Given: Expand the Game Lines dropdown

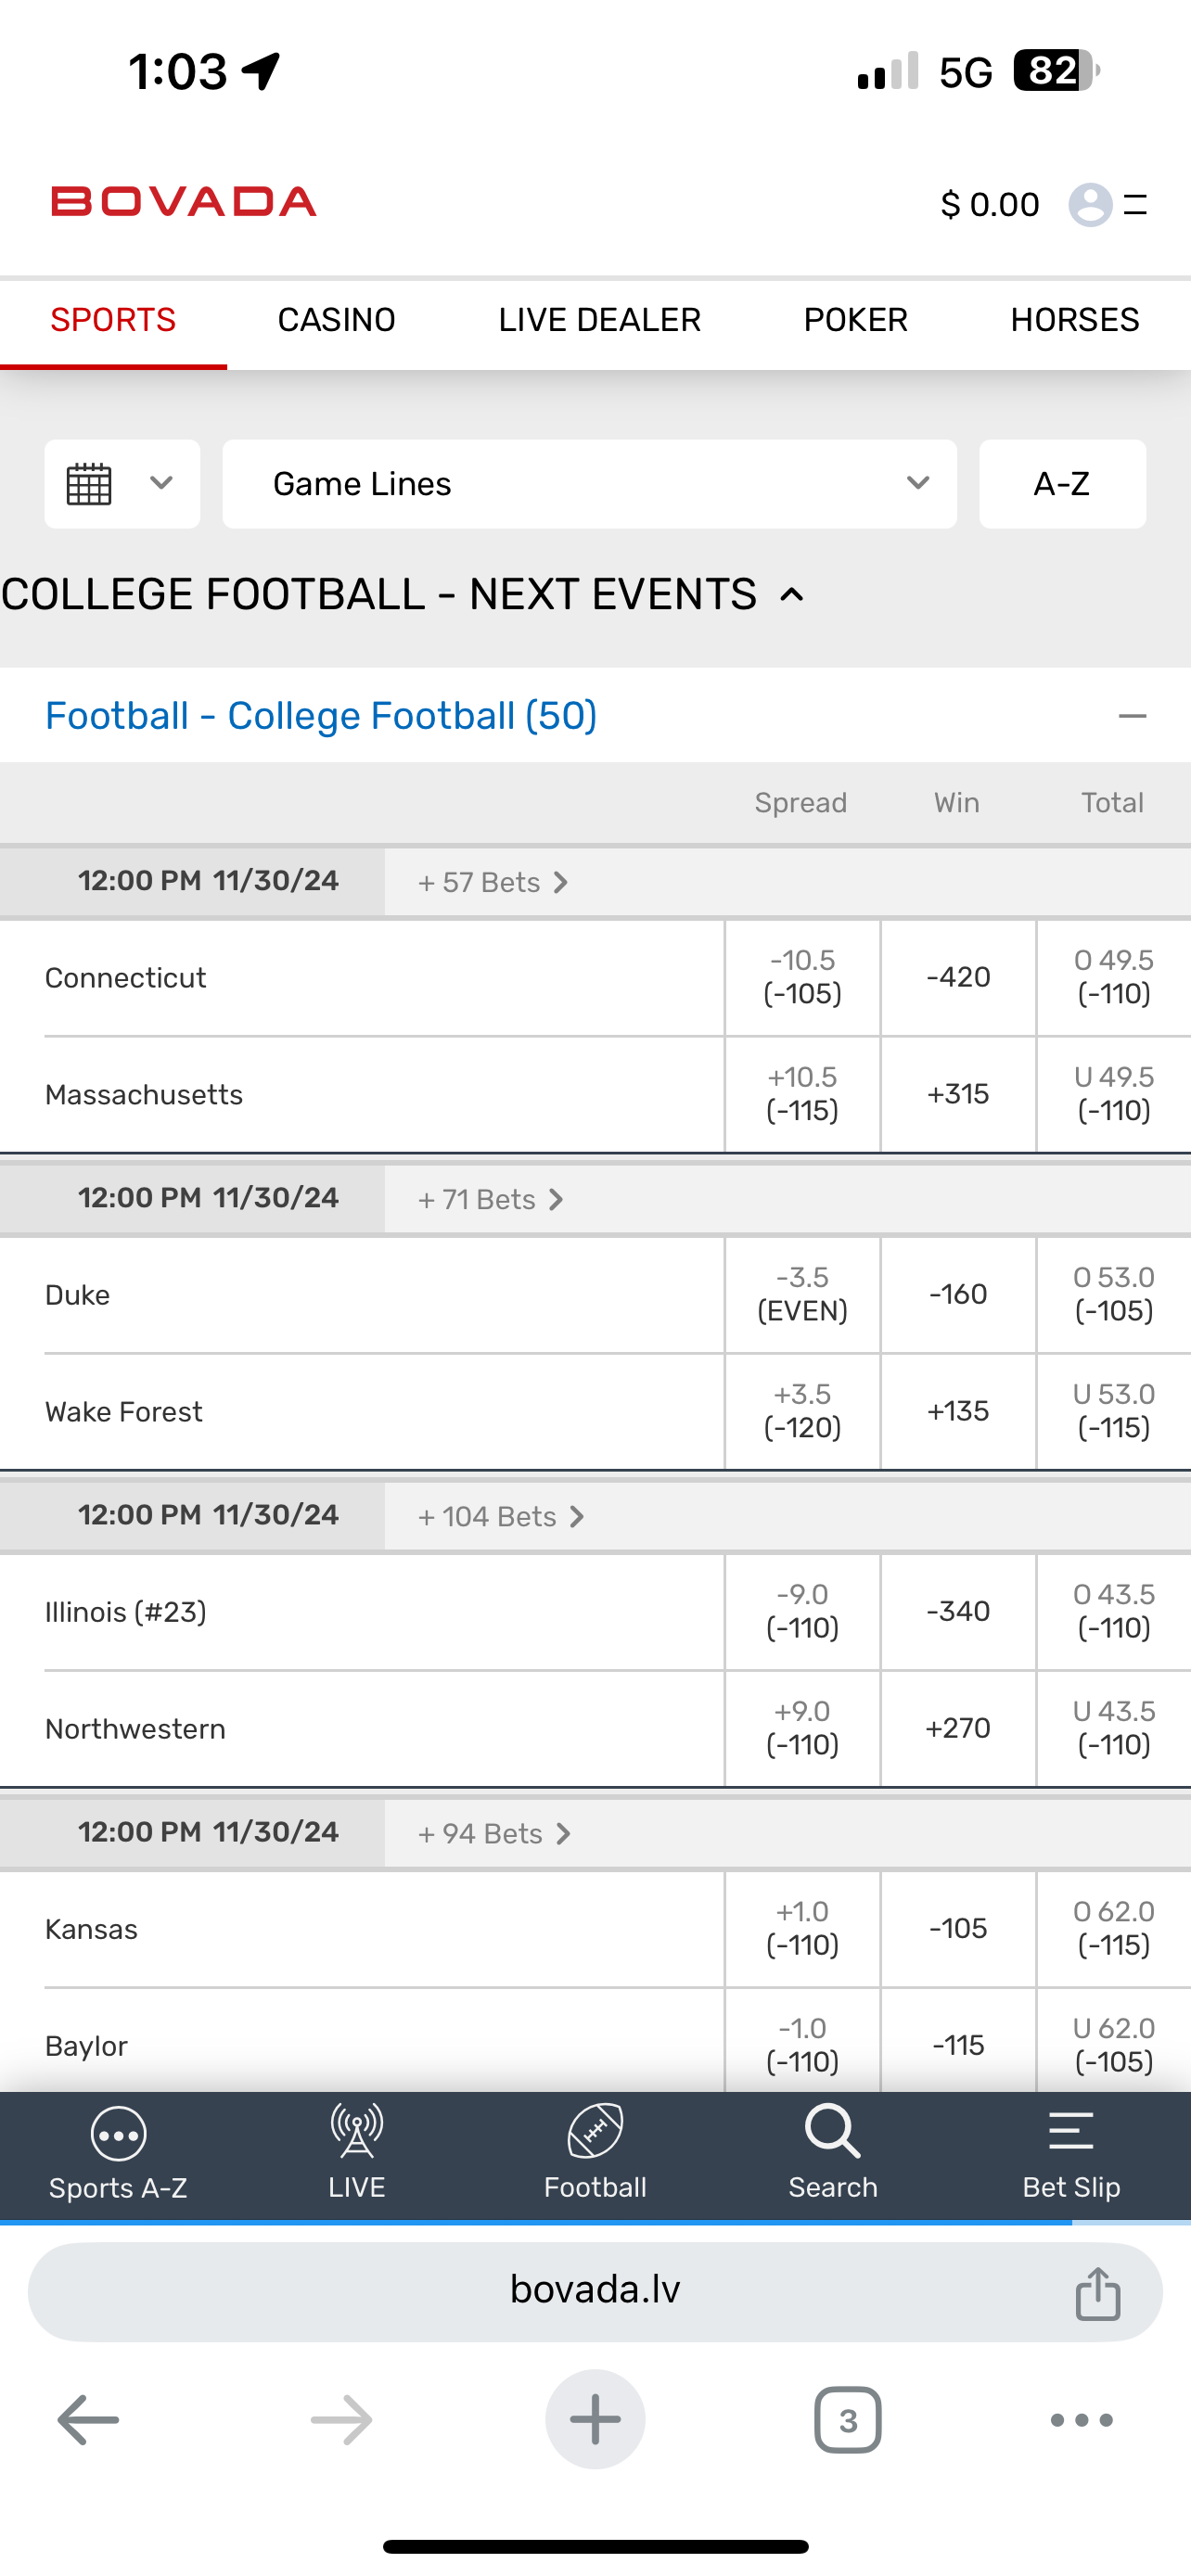Looking at the screenshot, I should click(589, 484).
